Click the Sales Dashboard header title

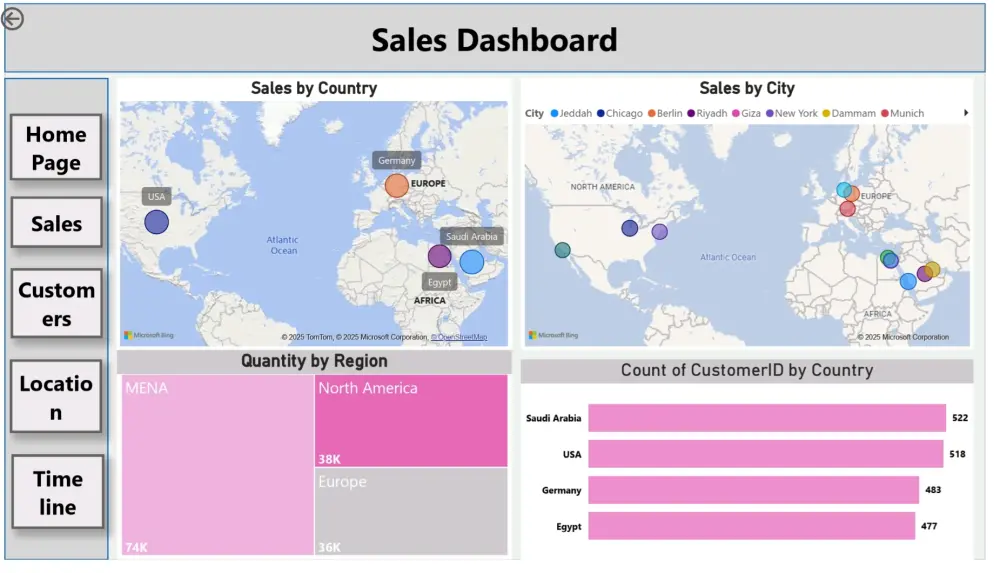494,40
